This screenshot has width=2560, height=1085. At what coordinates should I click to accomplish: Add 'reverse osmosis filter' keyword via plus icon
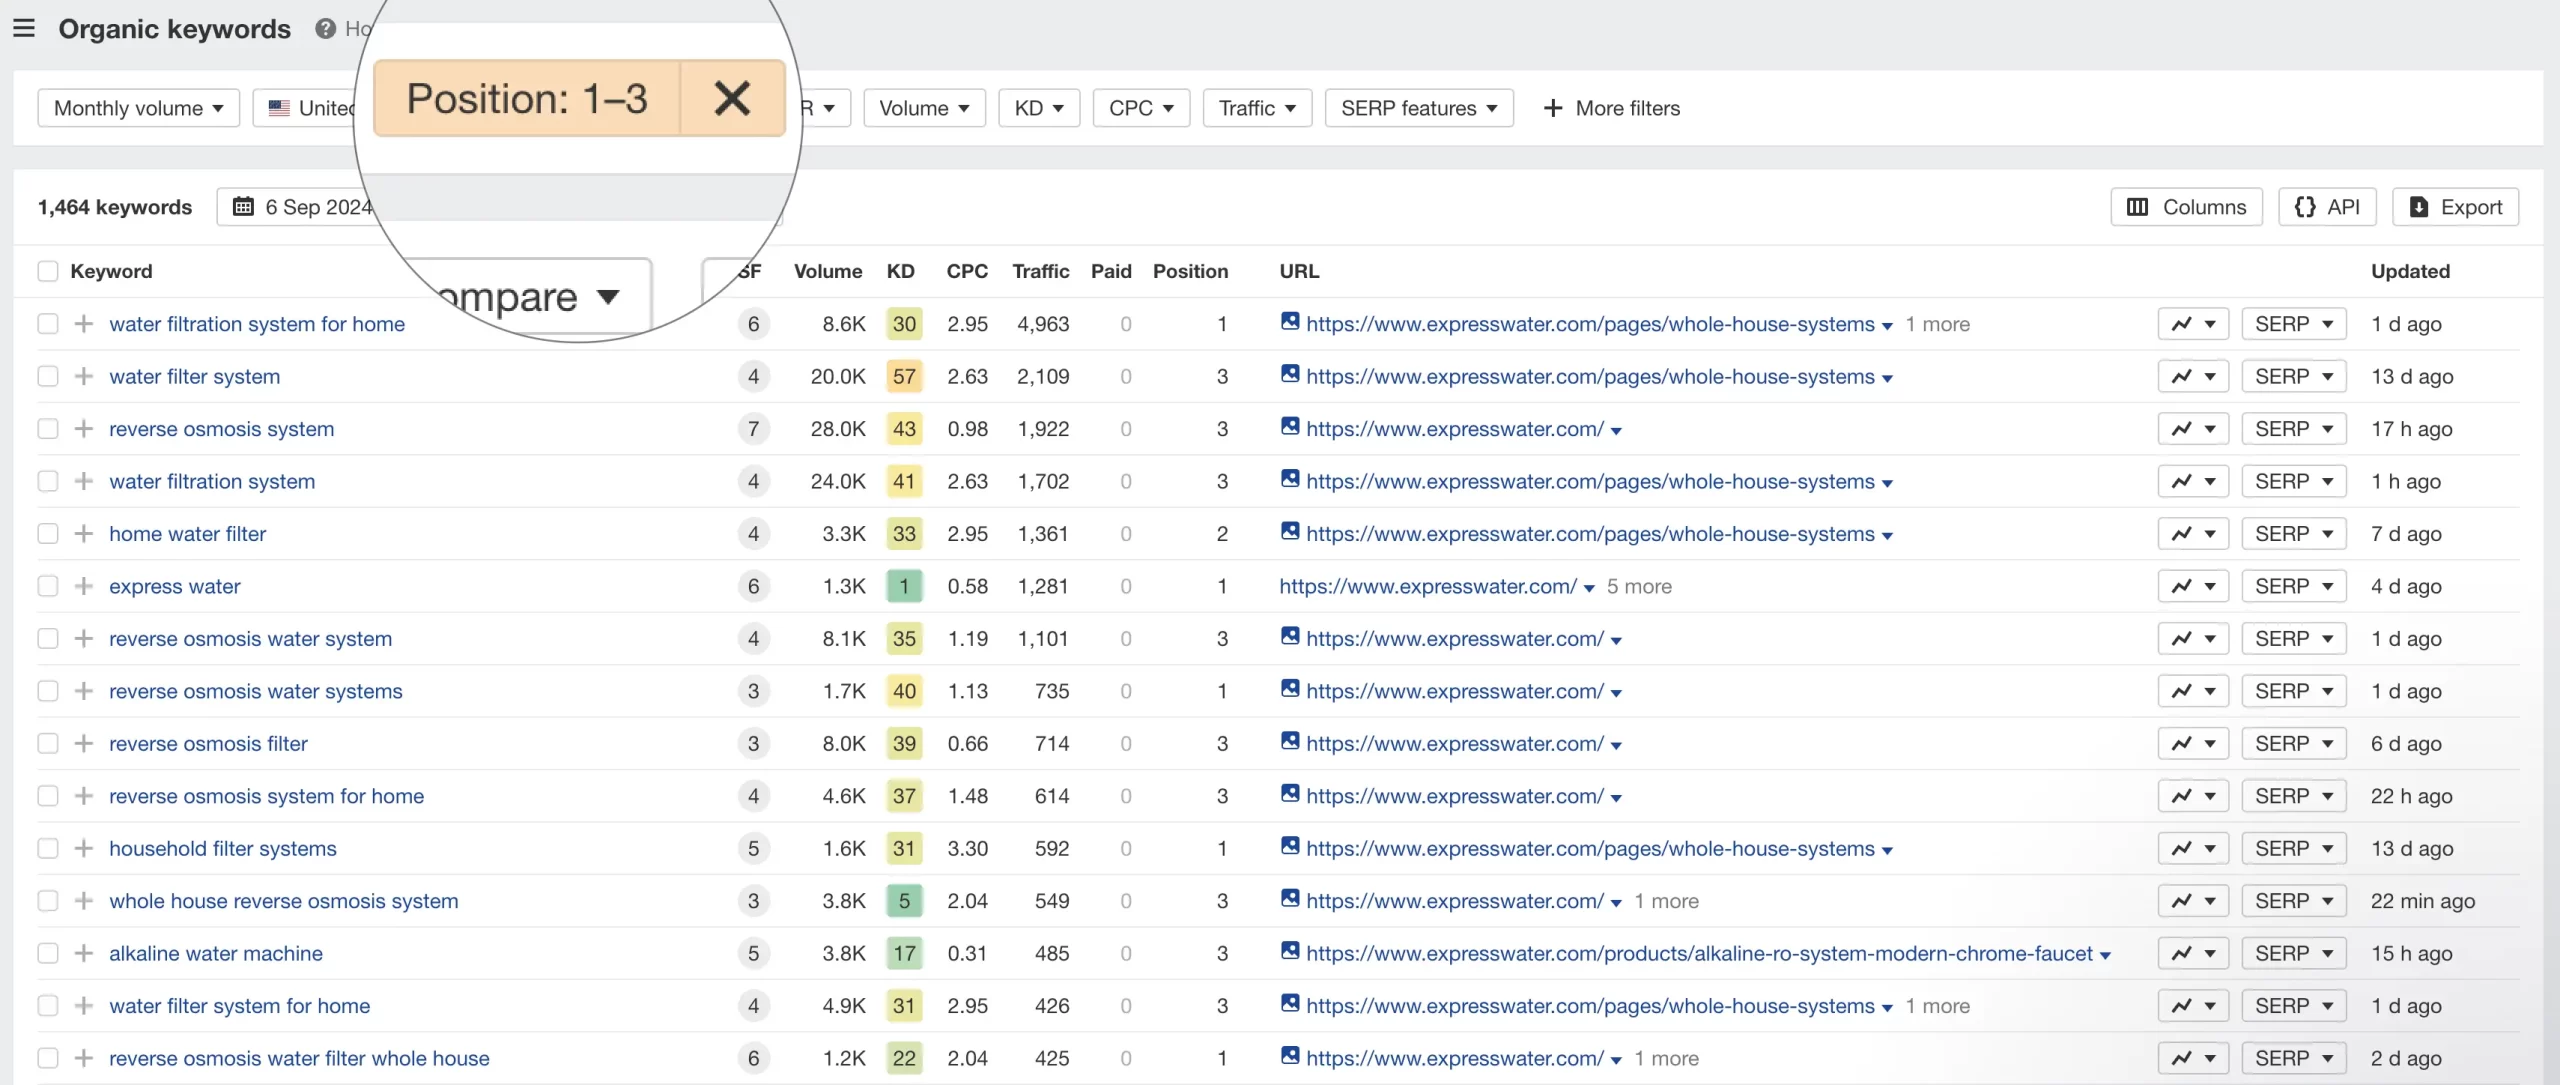[x=84, y=743]
